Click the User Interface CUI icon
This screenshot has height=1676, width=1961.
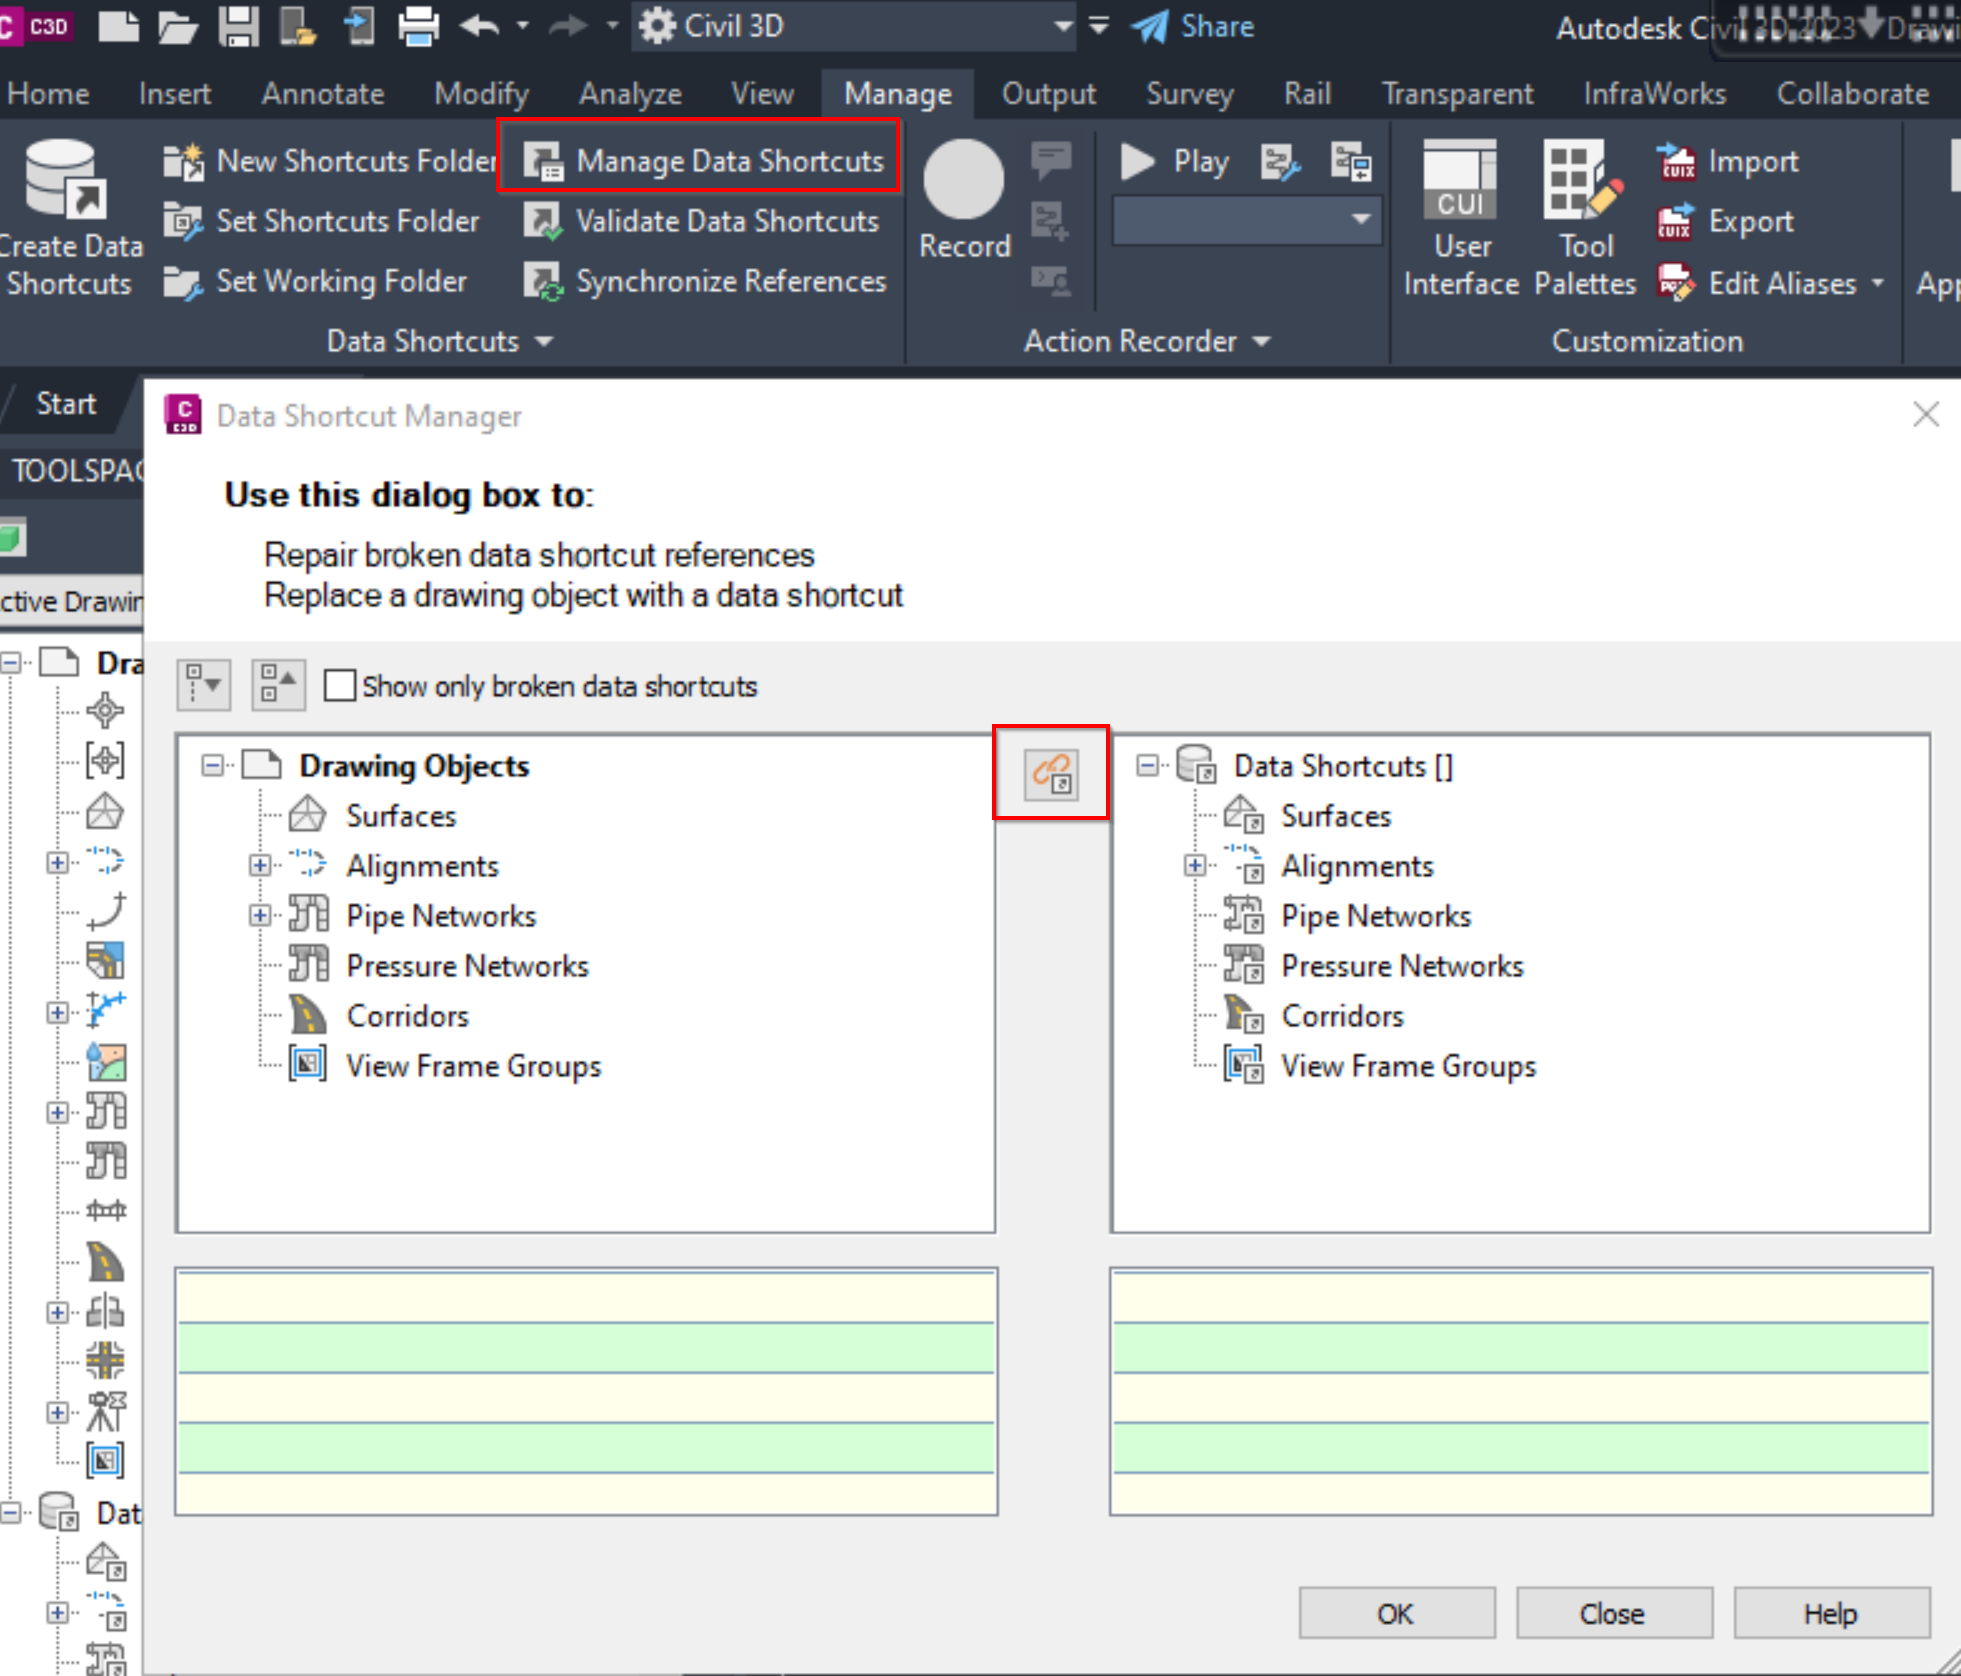1460,181
